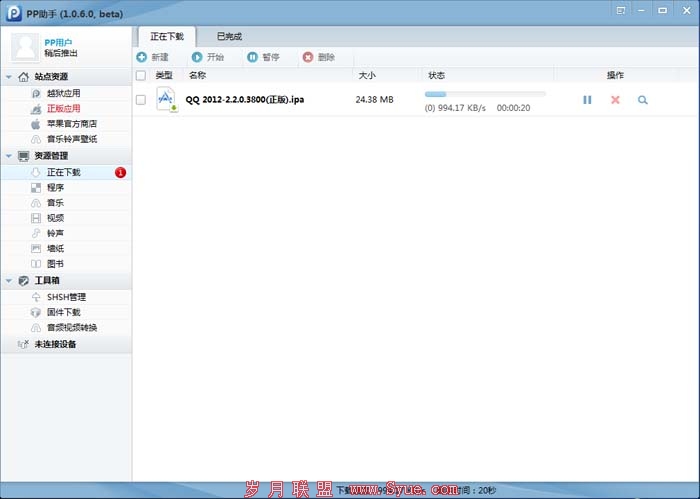
Task: Open 视频 label in sidebar
Action: [x=55, y=218]
